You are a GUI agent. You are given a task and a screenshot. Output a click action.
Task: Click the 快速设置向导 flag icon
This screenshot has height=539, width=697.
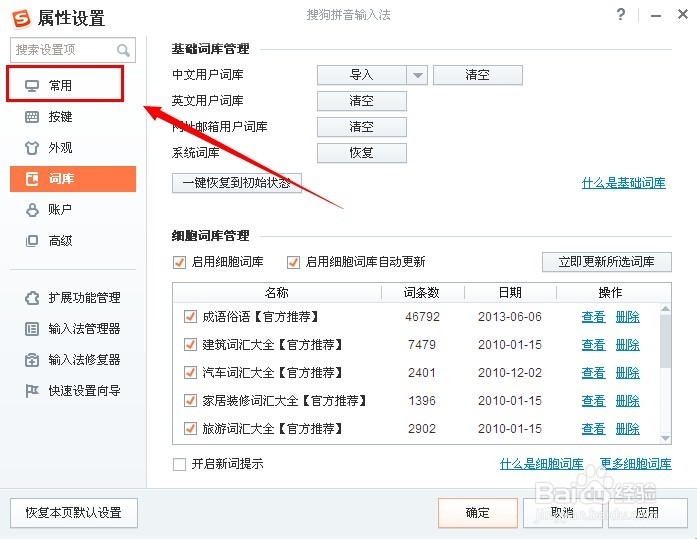click(32, 391)
